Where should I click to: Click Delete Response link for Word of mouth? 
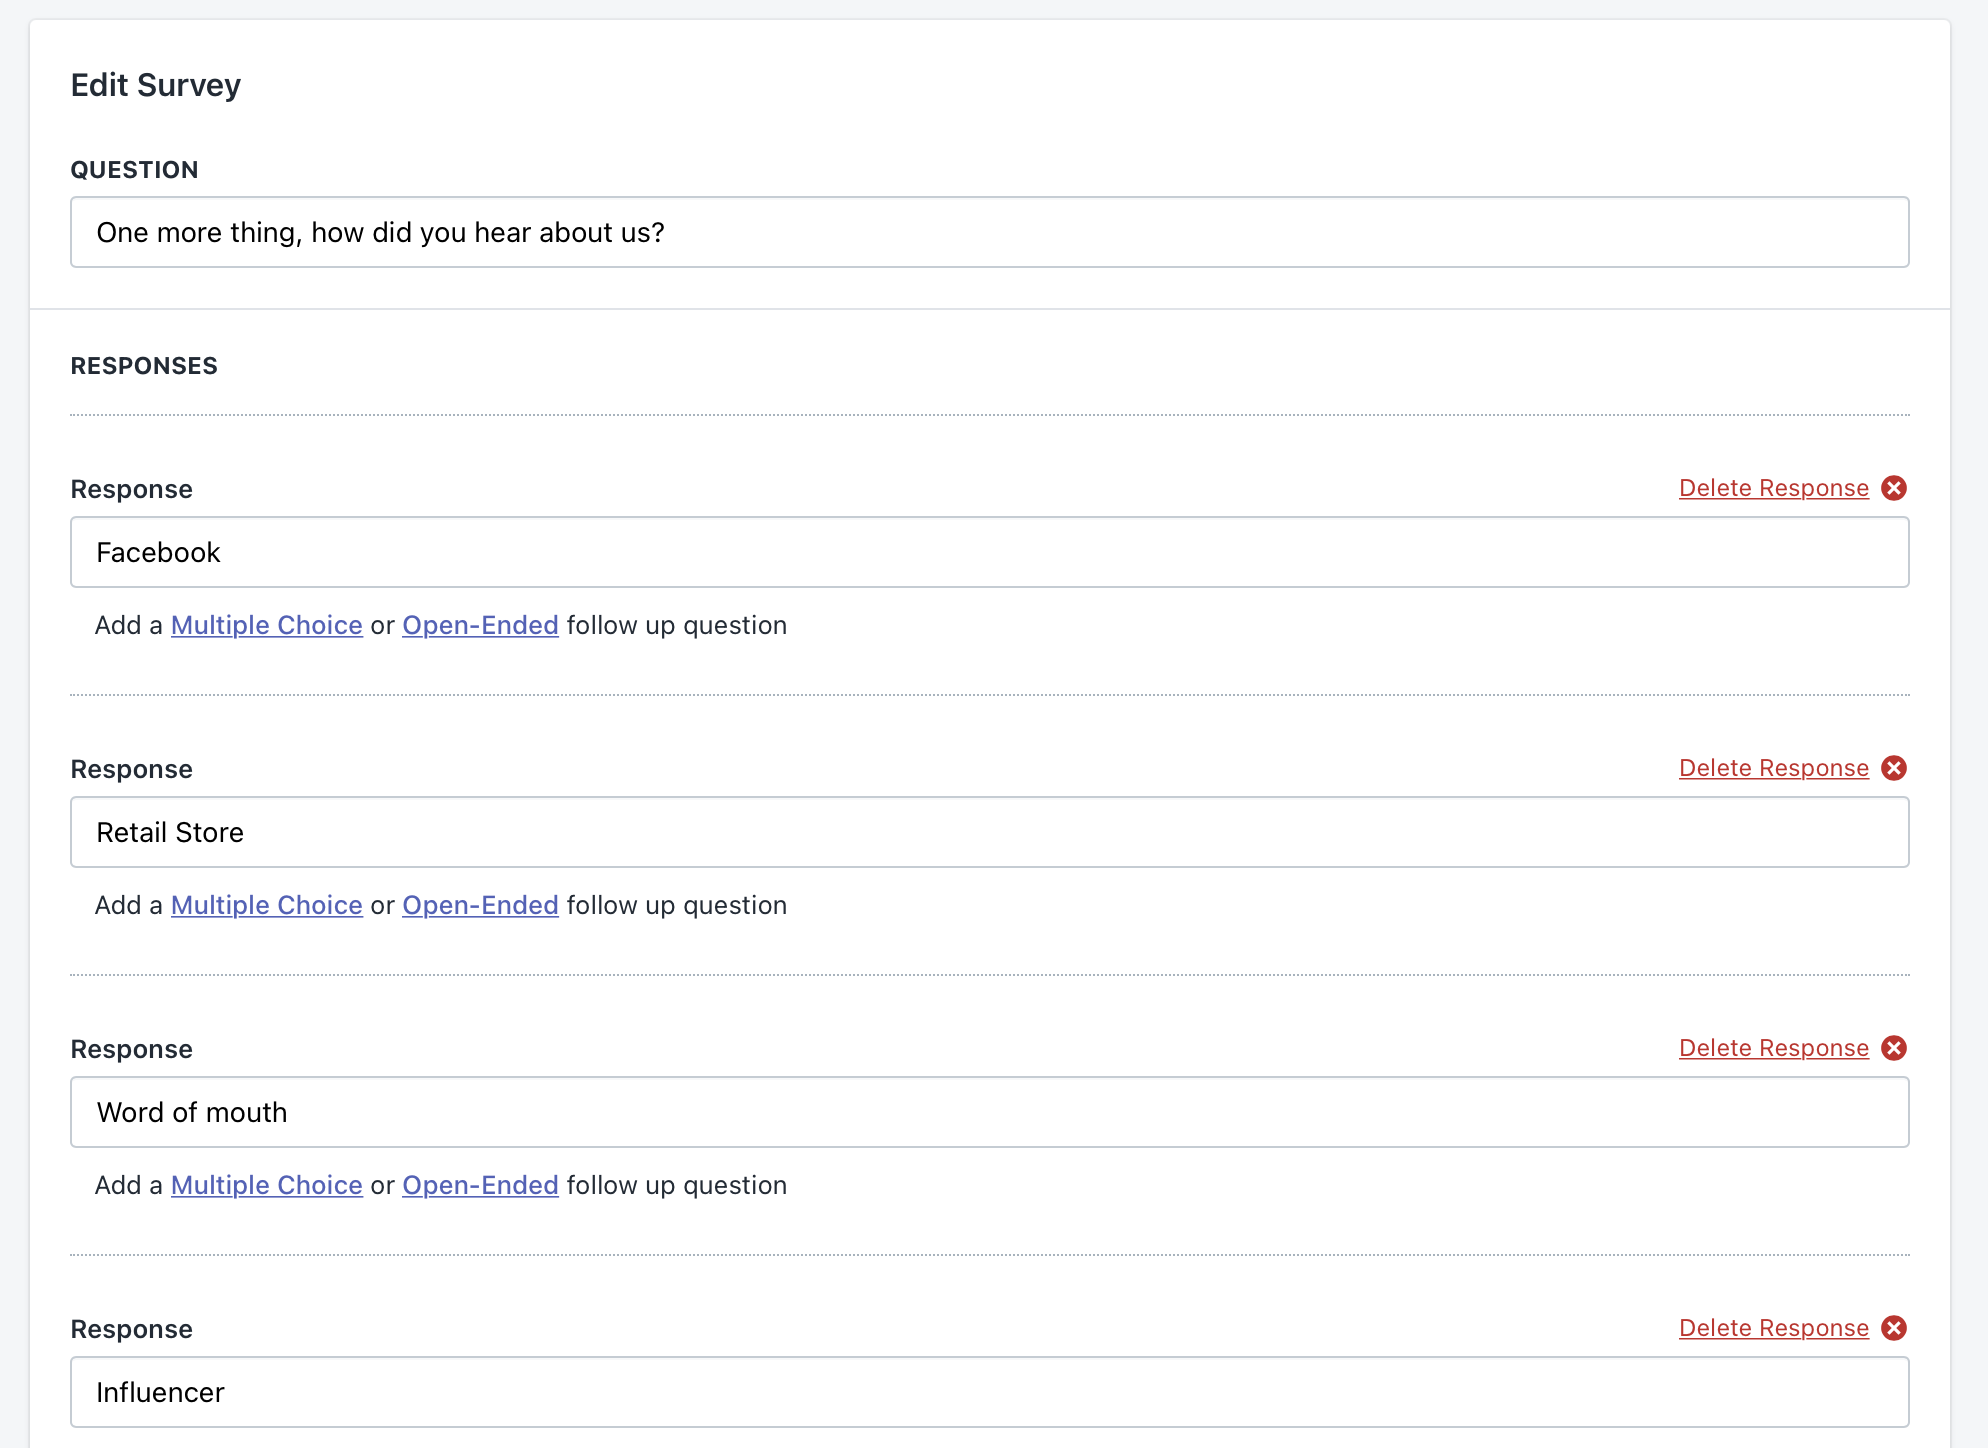click(1773, 1048)
